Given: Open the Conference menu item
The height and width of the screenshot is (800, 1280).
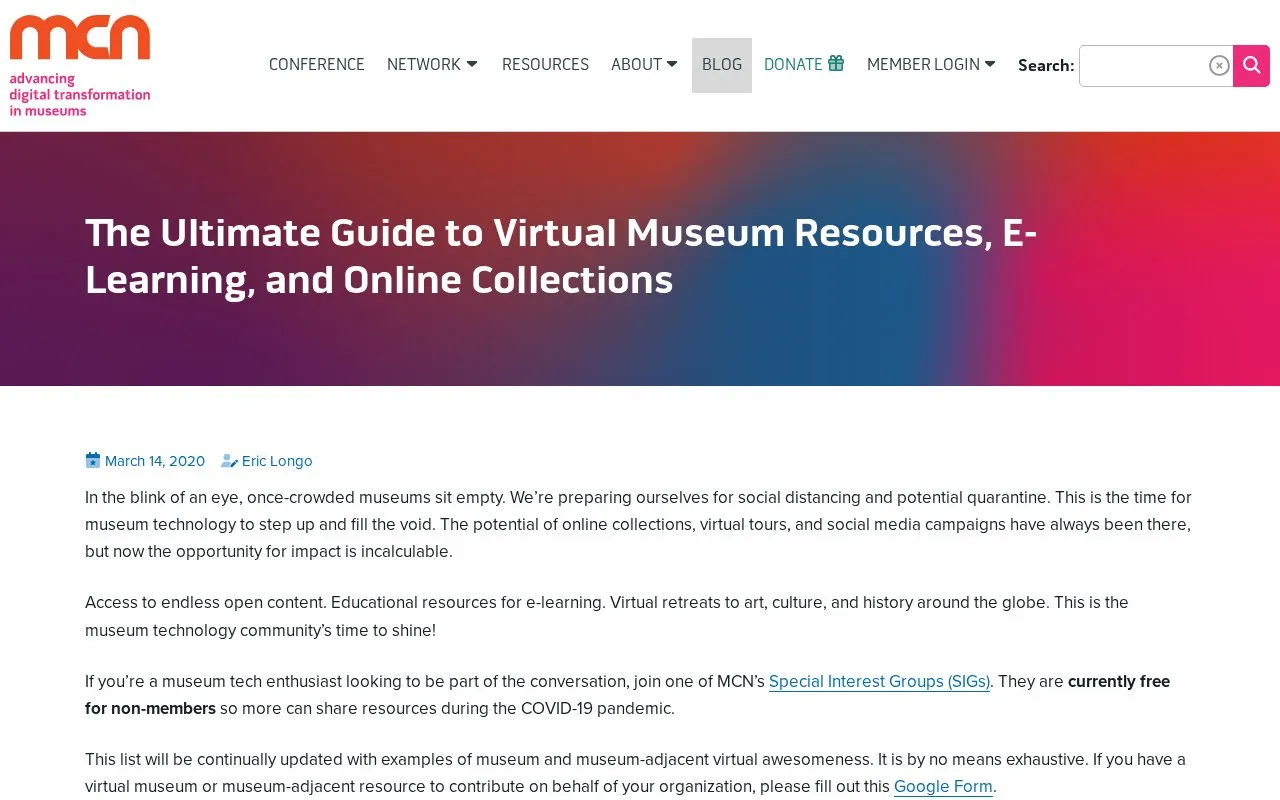Looking at the screenshot, I should click(317, 65).
